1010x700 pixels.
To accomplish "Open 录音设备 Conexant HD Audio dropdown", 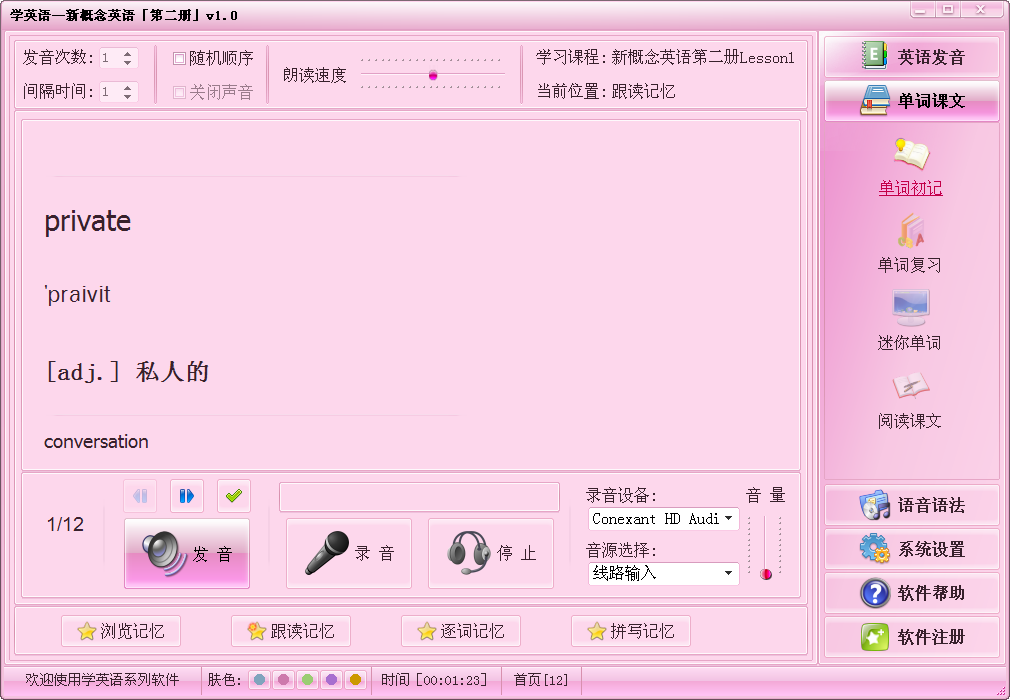I will (663, 519).
